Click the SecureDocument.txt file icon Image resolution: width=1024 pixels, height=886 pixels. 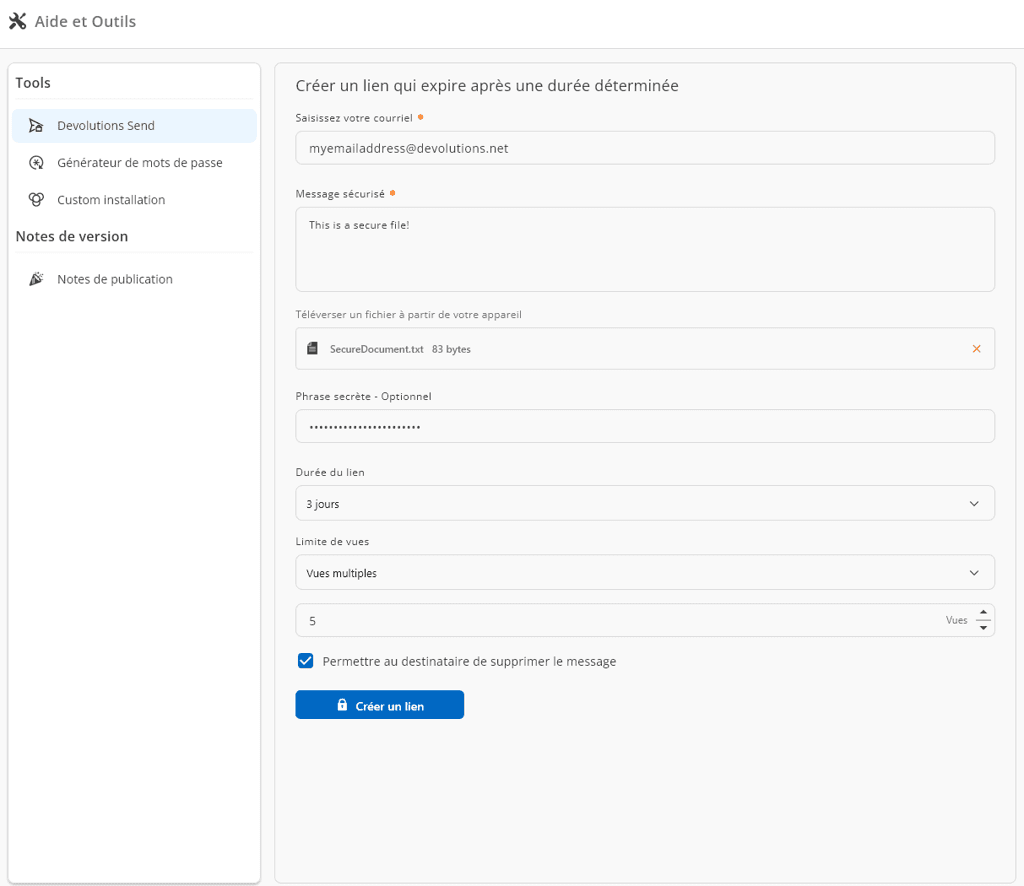pos(312,349)
